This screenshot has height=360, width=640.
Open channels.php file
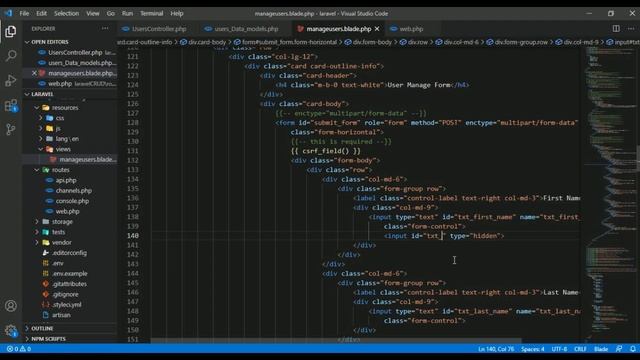[73, 191]
